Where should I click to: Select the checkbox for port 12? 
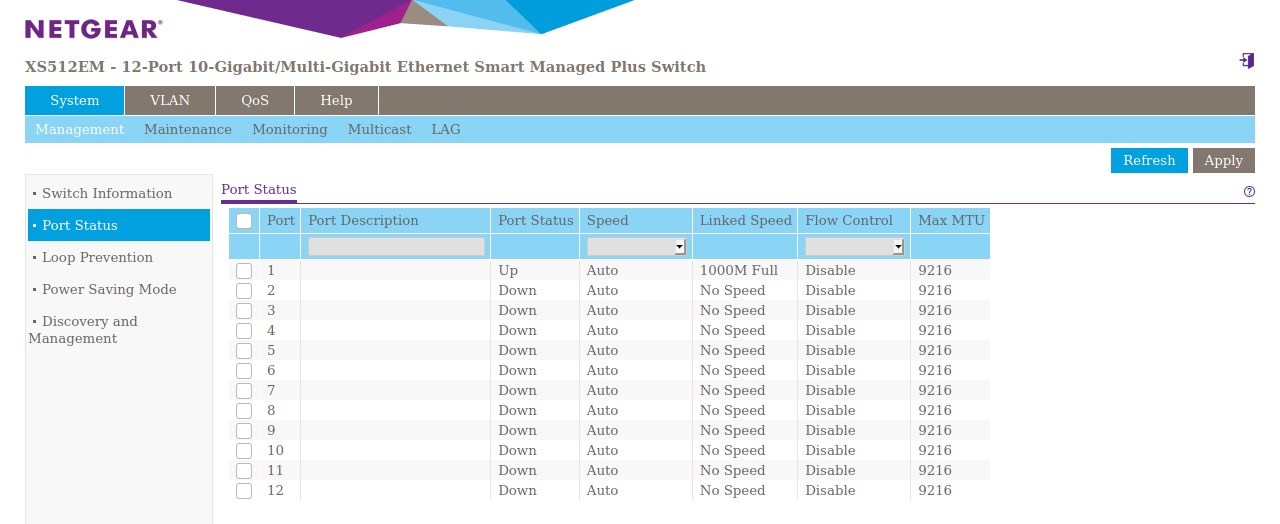[244, 491]
